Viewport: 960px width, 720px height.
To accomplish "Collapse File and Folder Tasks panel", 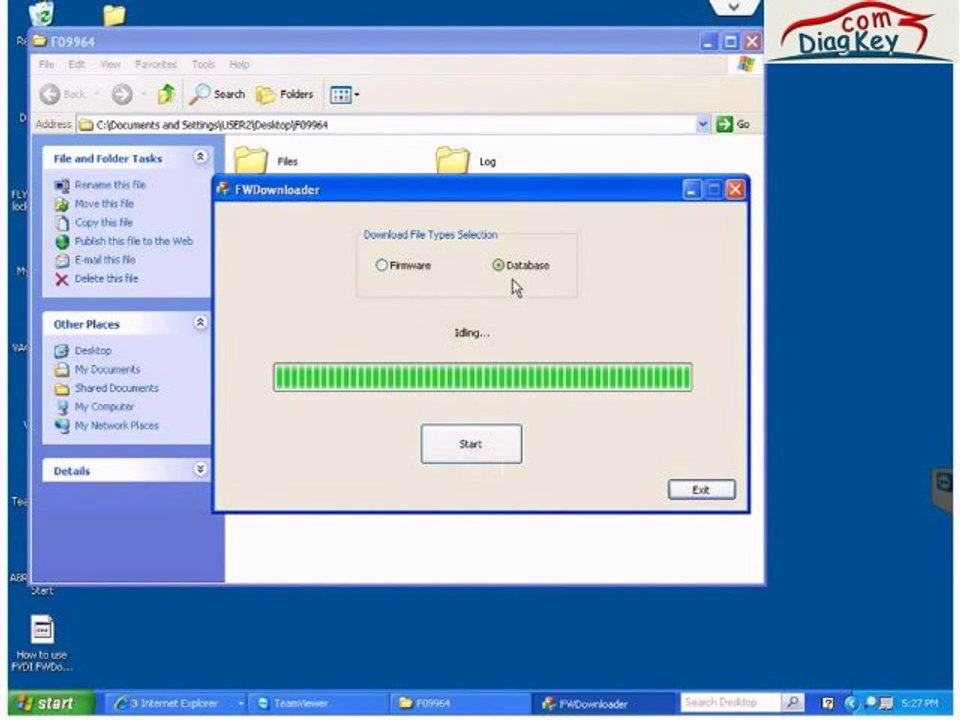I will click(200, 157).
